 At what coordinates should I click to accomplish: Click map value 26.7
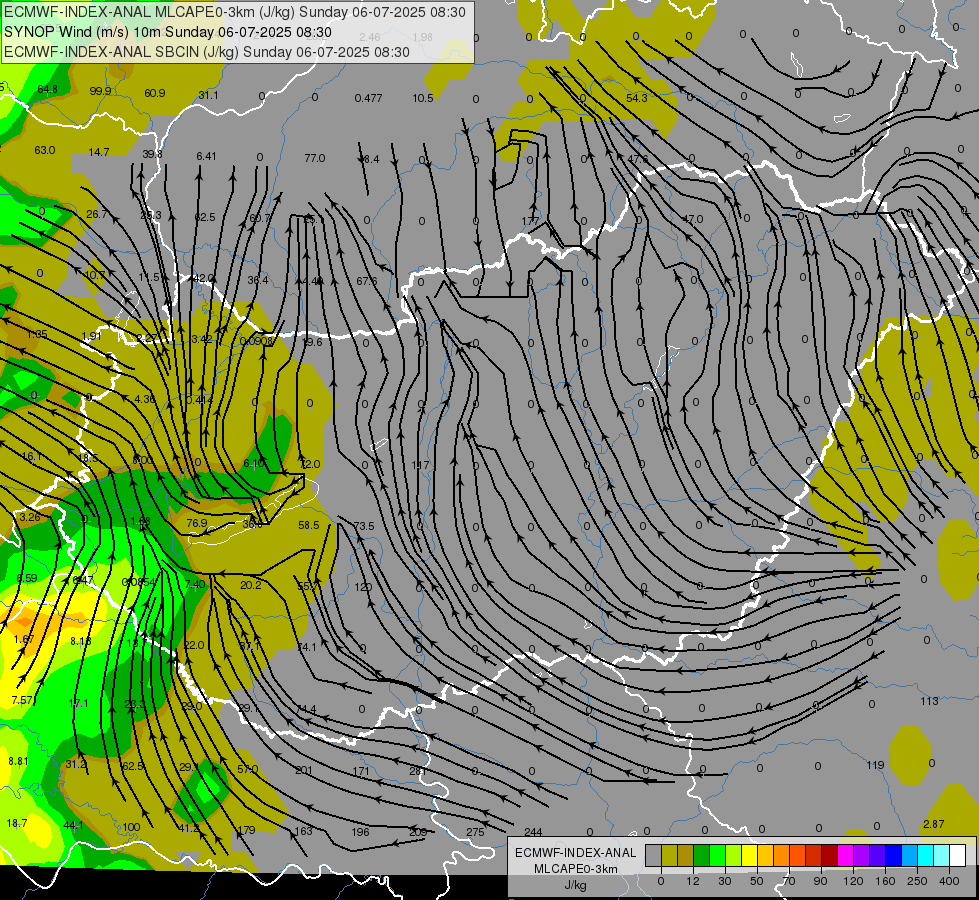coord(96,214)
